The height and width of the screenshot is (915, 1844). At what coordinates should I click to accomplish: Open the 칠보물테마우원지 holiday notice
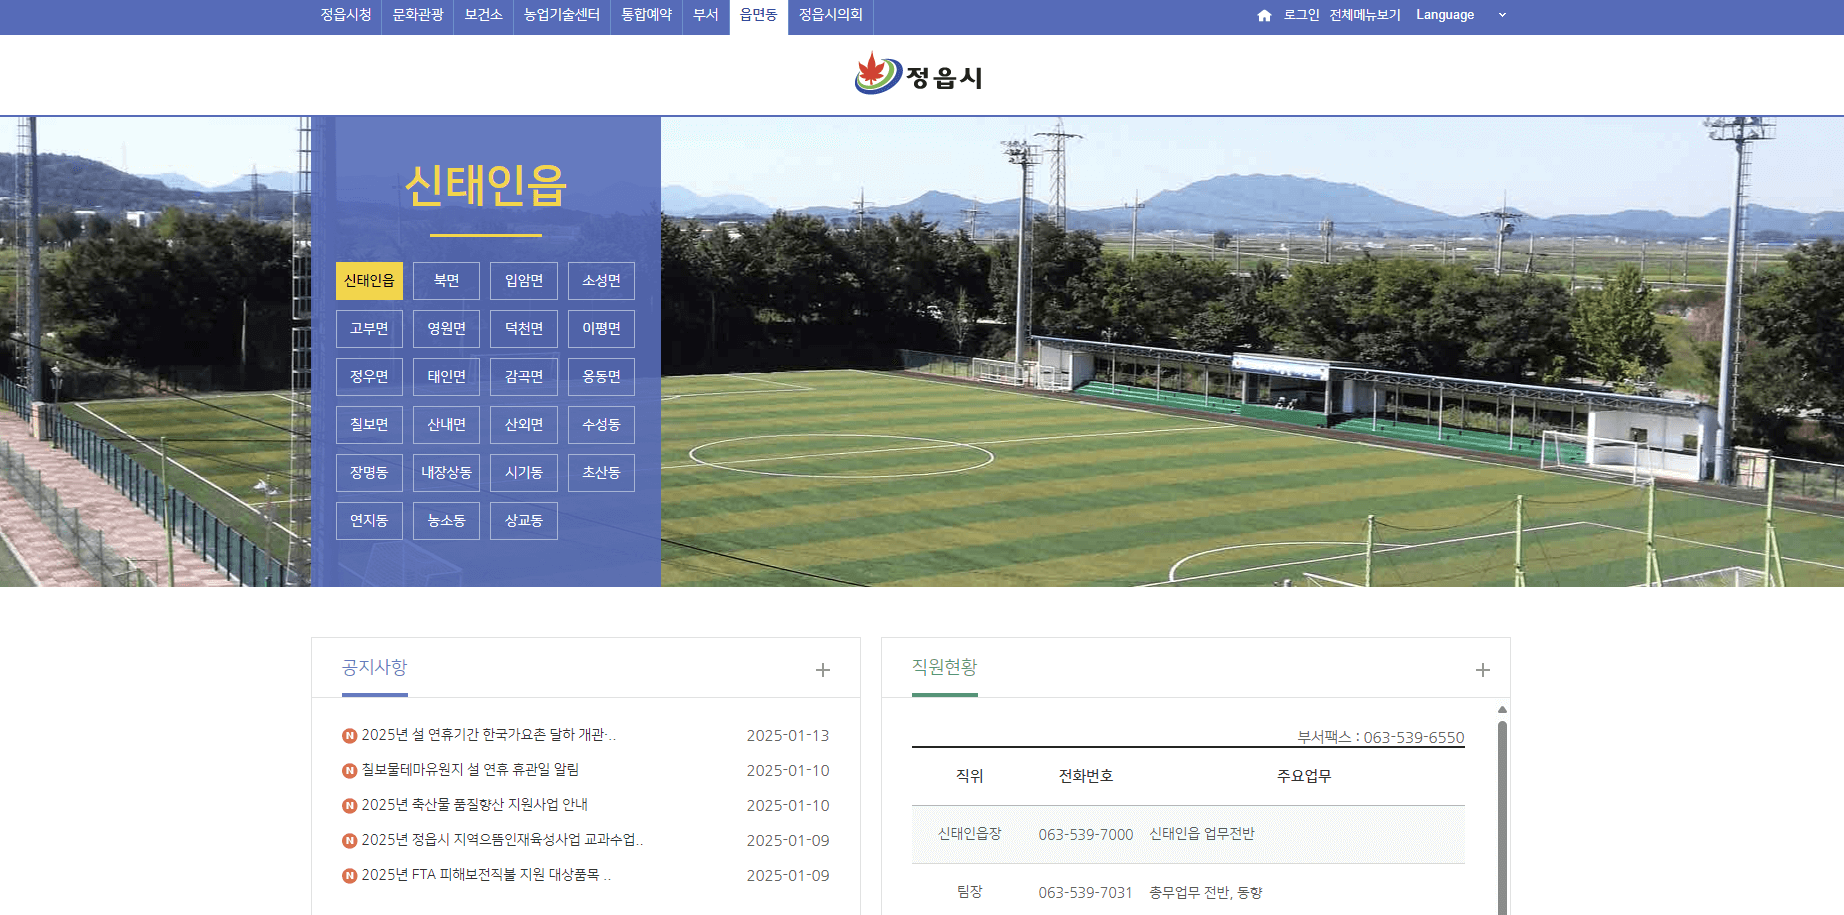474,770
